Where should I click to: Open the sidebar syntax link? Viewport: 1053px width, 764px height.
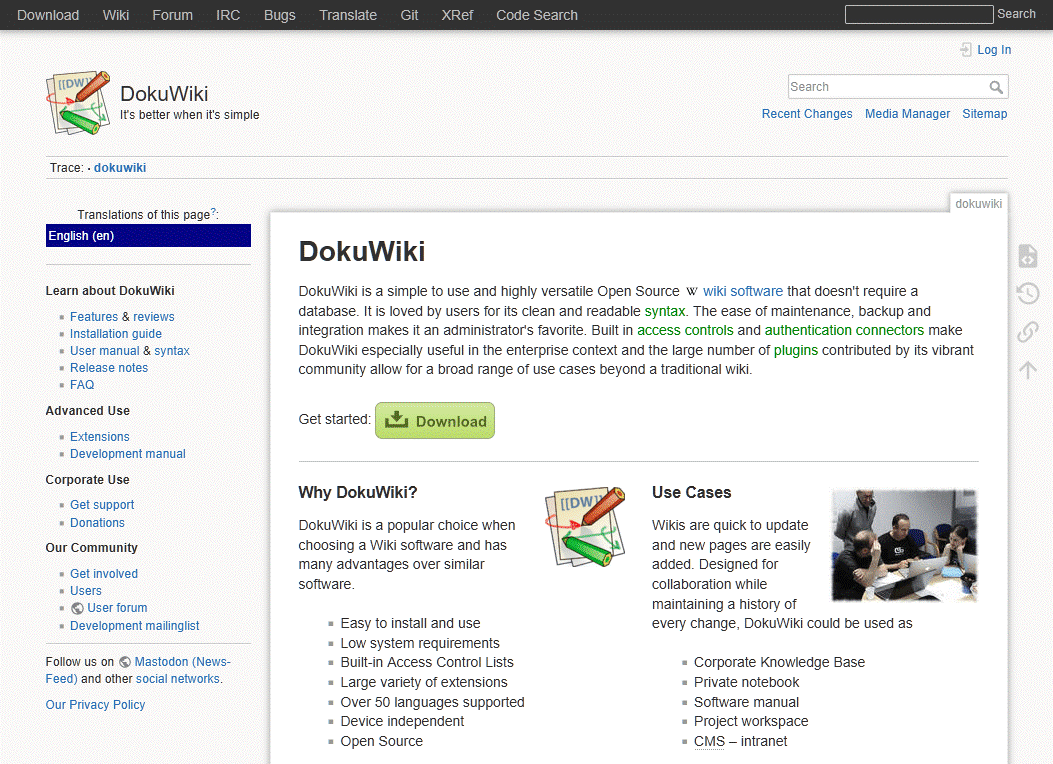[172, 350]
